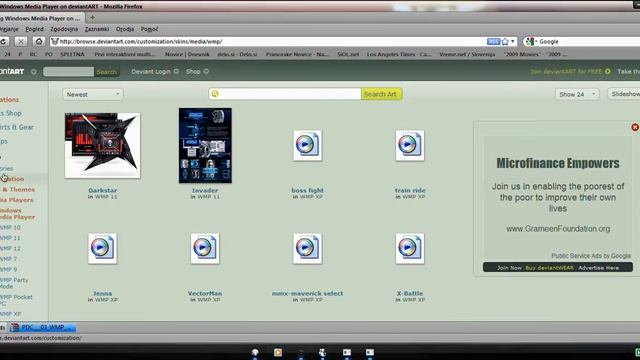
Task: Click the header search text field
Action: [68, 72]
